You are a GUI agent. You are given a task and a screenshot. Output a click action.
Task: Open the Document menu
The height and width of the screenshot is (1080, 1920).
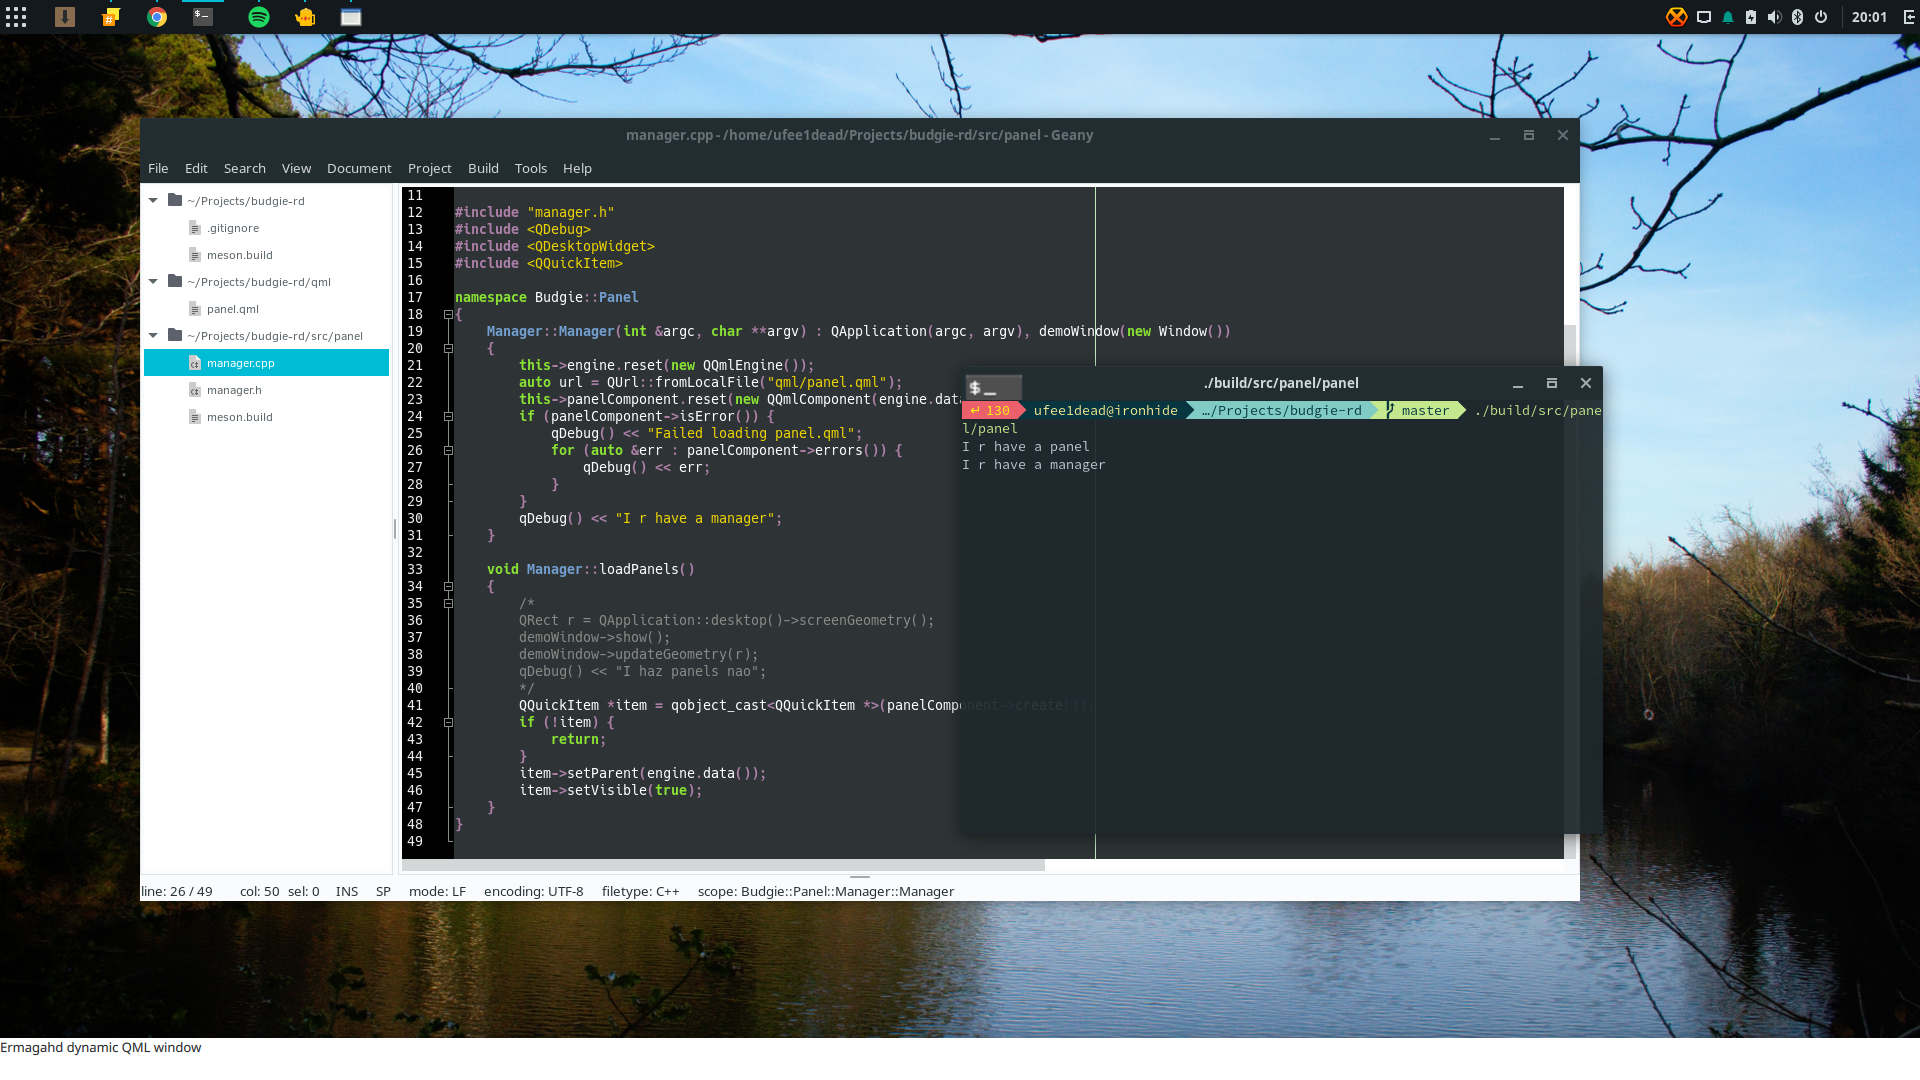point(359,168)
